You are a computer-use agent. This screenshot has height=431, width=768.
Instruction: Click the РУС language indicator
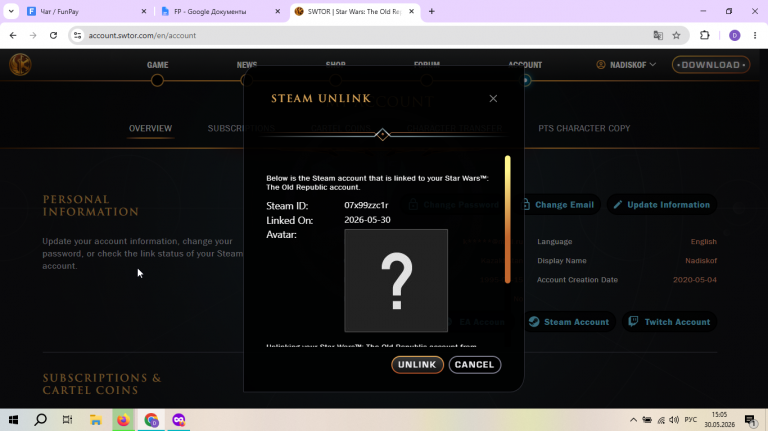pos(691,420)
